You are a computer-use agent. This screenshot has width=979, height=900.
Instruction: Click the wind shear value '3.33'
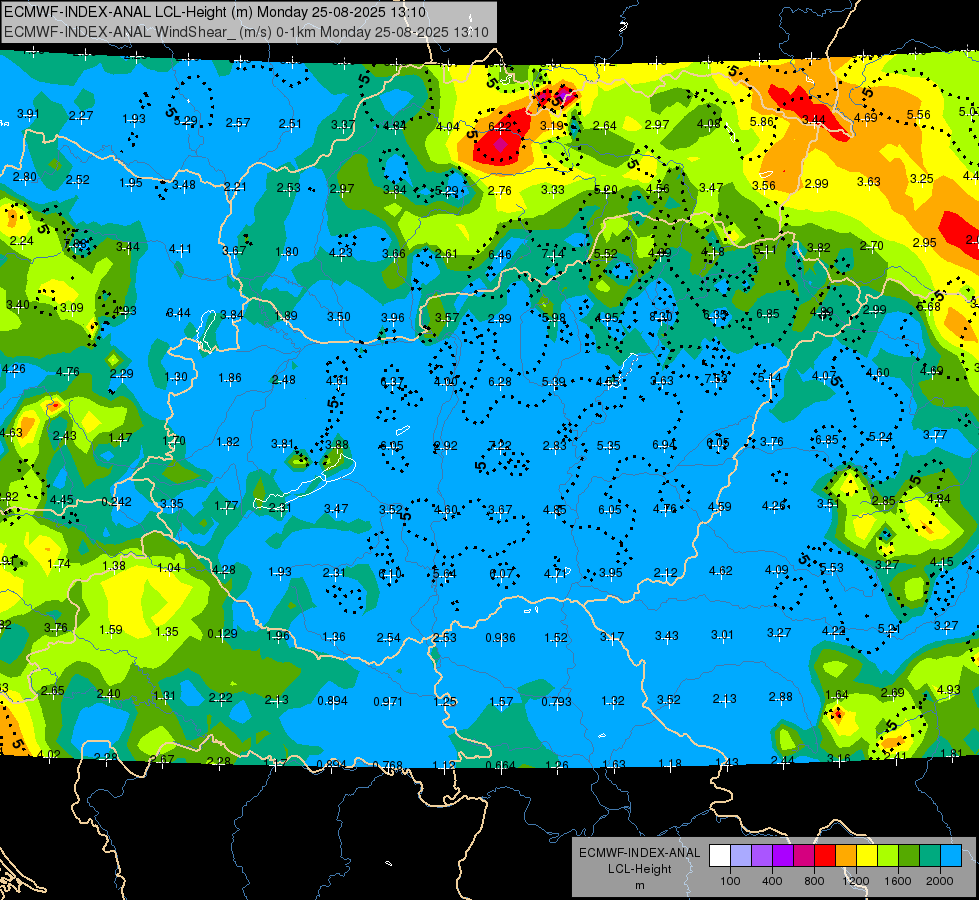click(x=553, y=190)
